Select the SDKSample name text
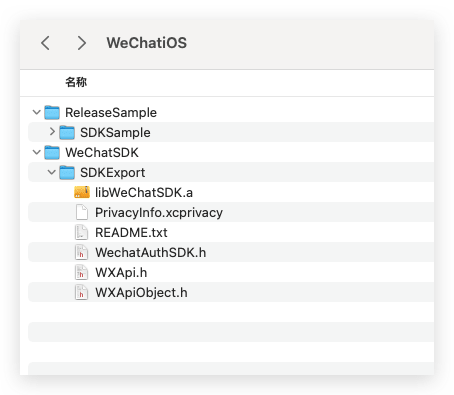 [x=115, y=133]
